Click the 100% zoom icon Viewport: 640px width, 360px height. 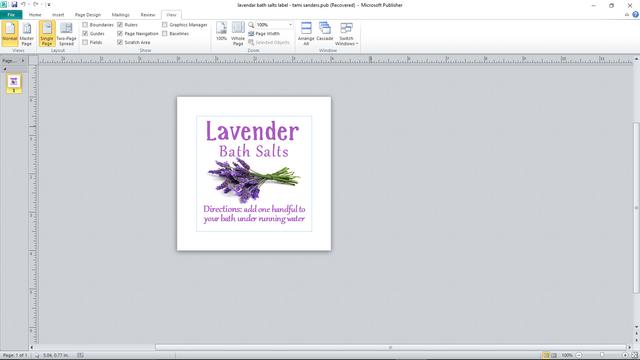point(221,31)
